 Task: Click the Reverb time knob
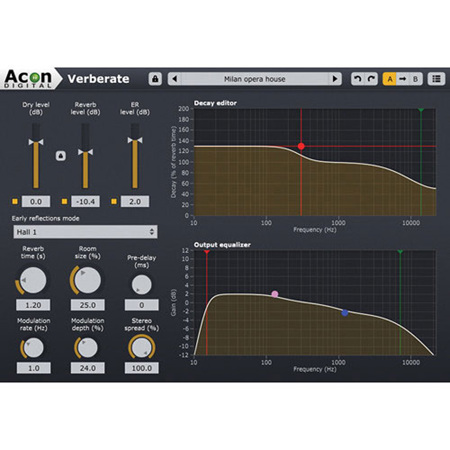click(33, 280)
